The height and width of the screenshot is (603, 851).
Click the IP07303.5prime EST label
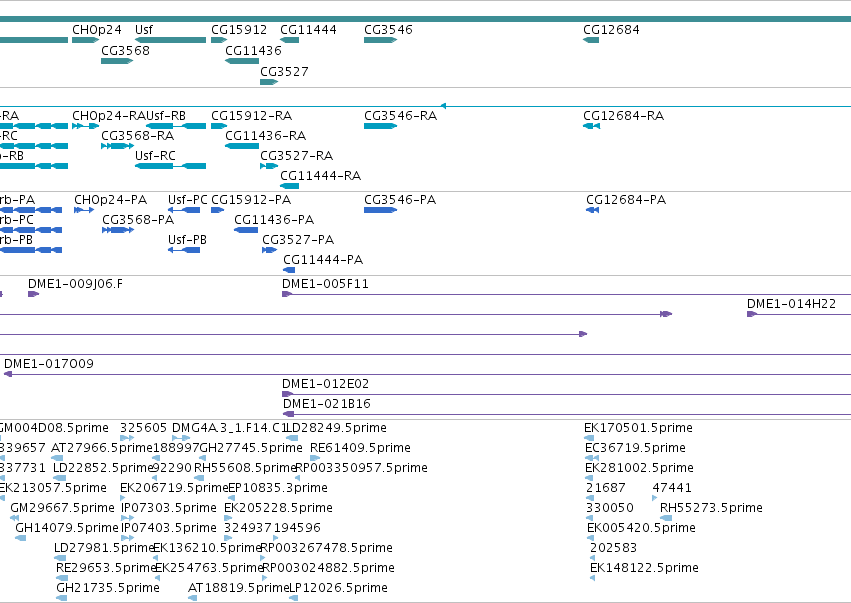[x=169, y=508]
